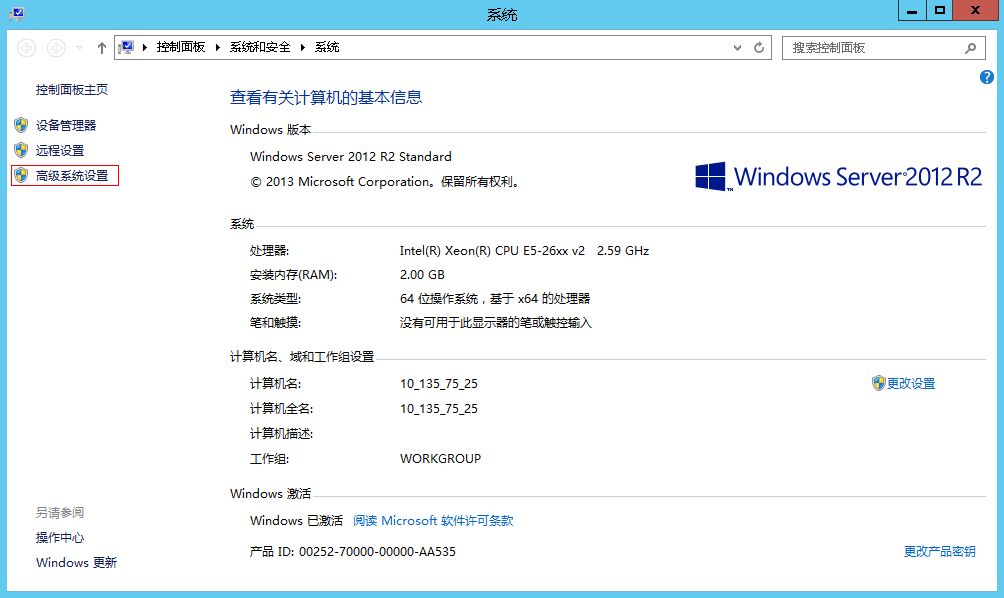Click the computer icon in address bar

126,47
